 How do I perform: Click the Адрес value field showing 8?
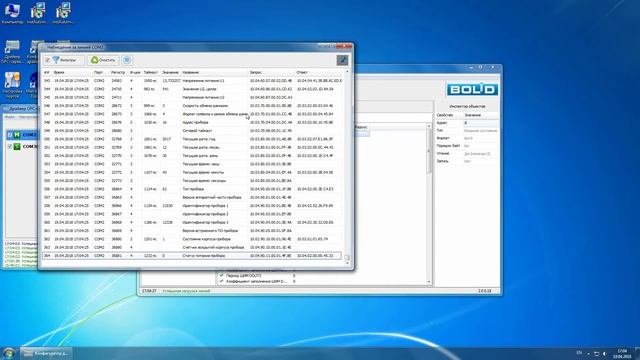[x=481, y=123]
